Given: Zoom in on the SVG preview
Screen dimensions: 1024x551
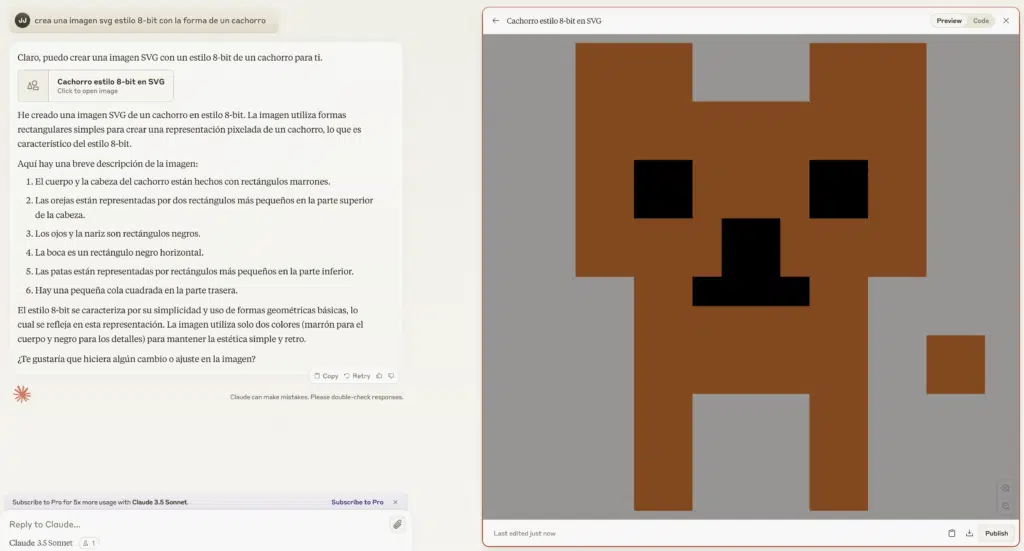Looking at the screenshot, I should [x=1006, y=488].
